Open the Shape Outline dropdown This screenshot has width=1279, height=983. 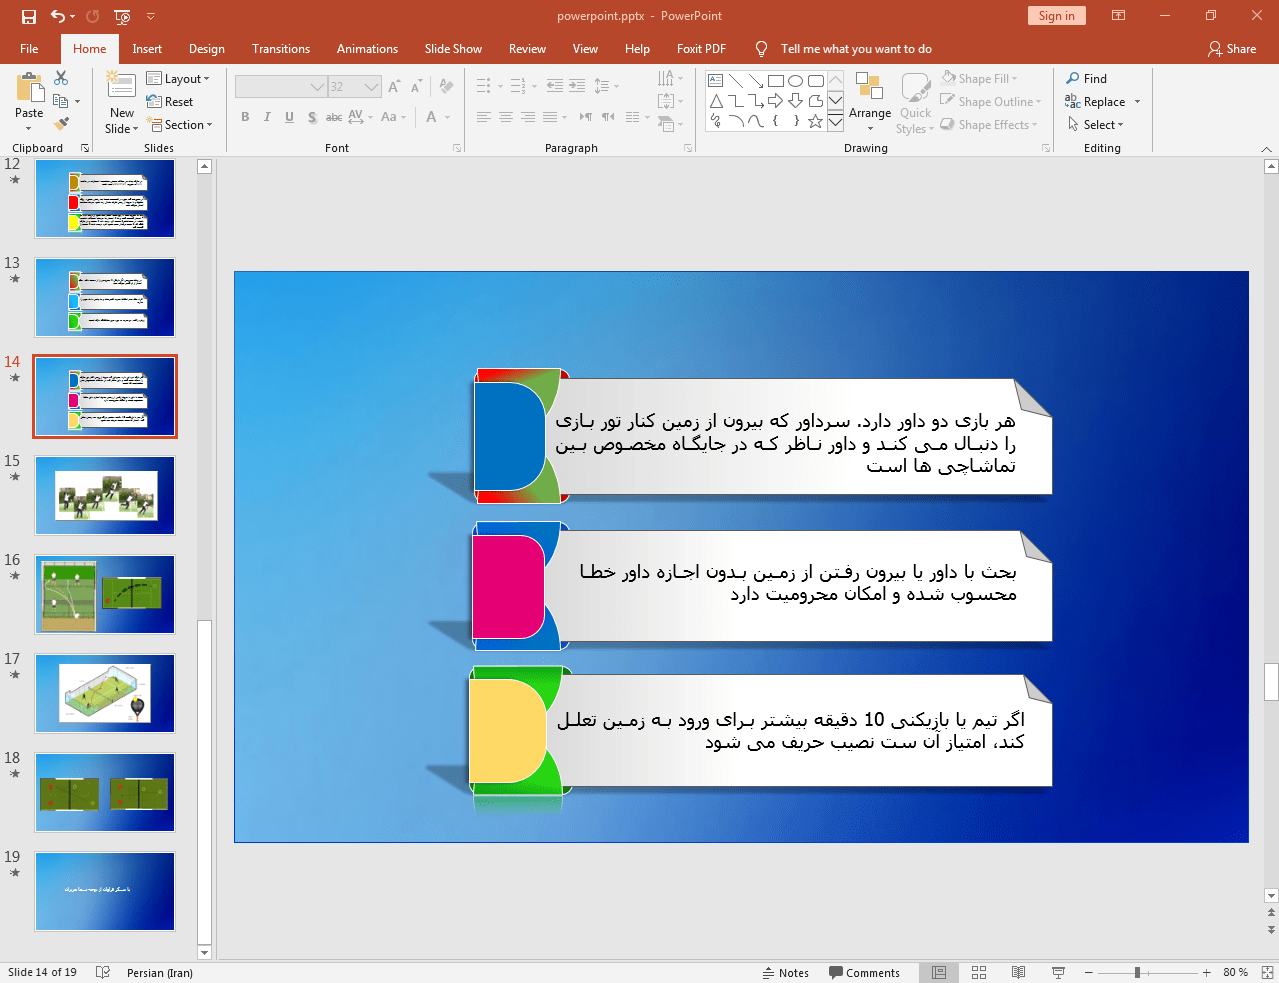coord(991,101)
